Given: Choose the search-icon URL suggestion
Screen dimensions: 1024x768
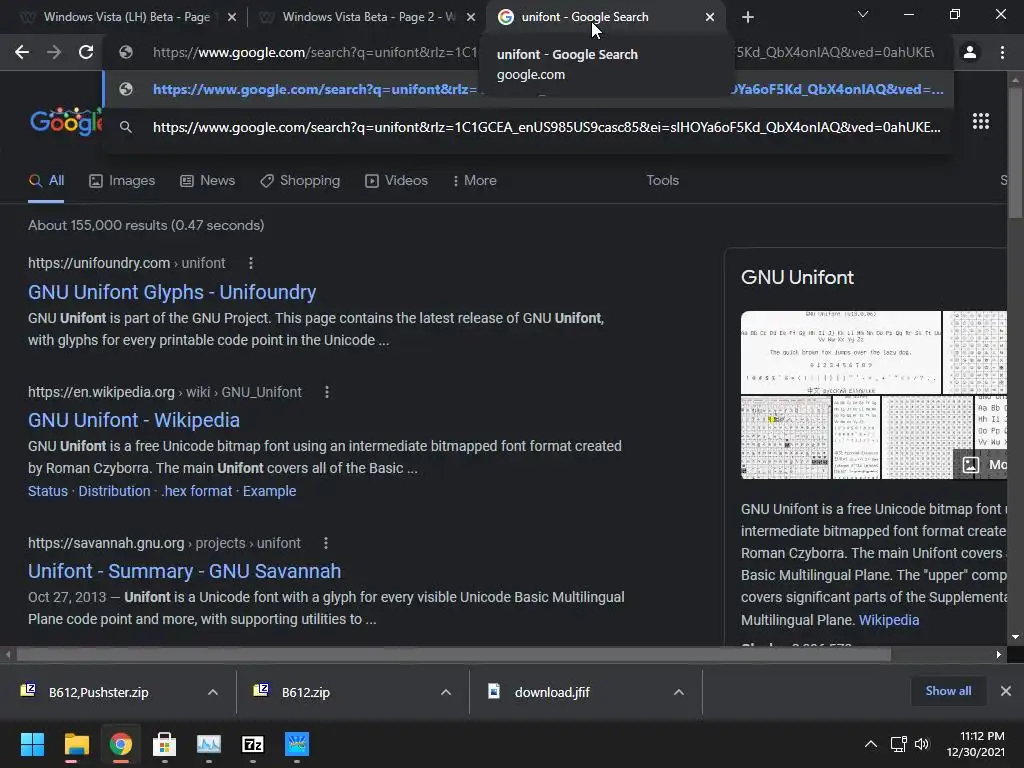Looking at the screenshot, I should 528,127.
